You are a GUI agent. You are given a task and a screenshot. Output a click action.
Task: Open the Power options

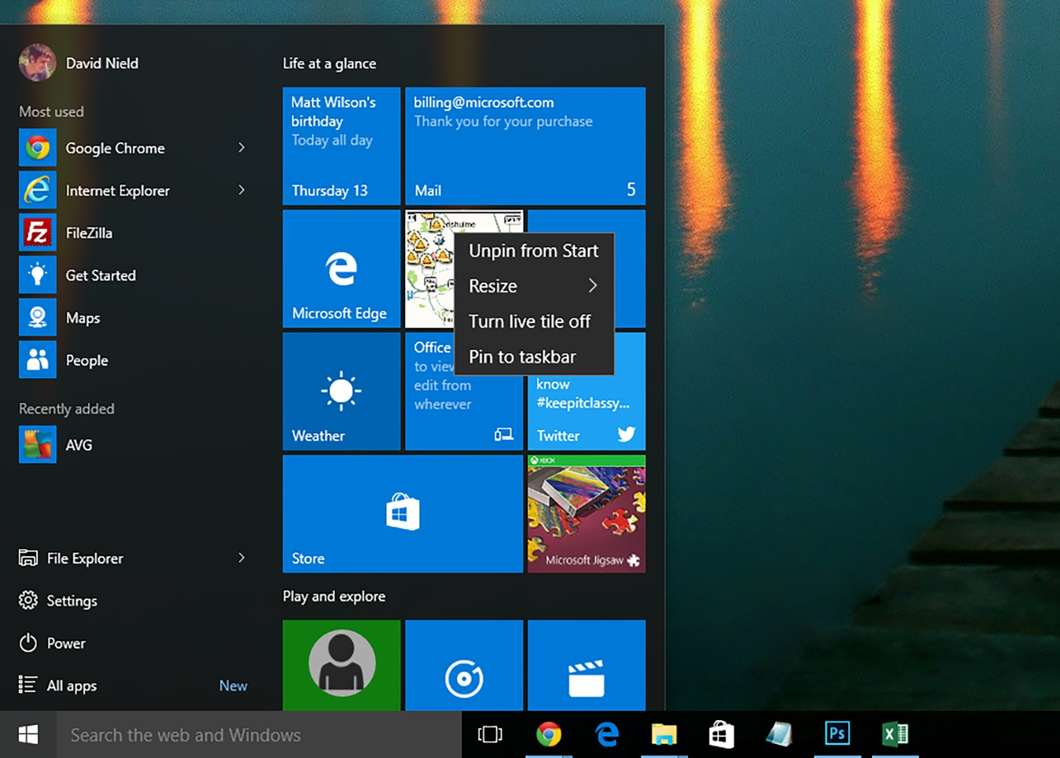pos(66,643)
